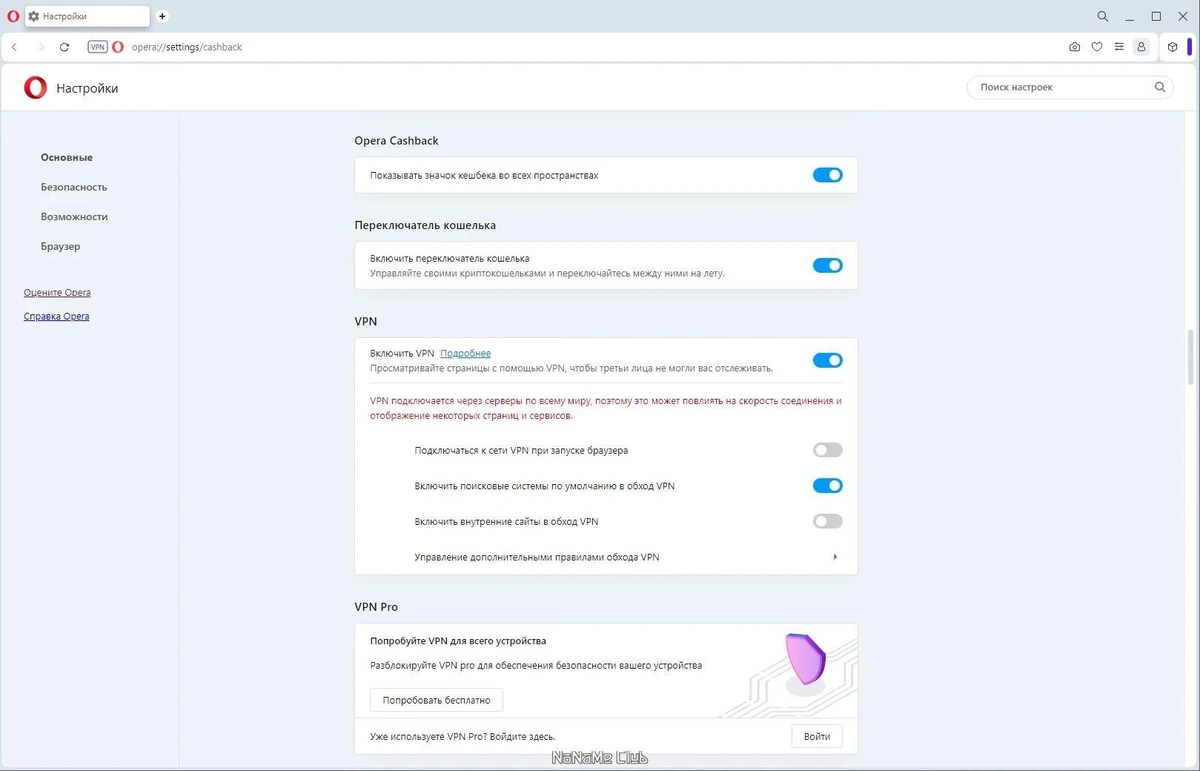
Task: Click the Opera Cashback section heading
Action: 397,141
